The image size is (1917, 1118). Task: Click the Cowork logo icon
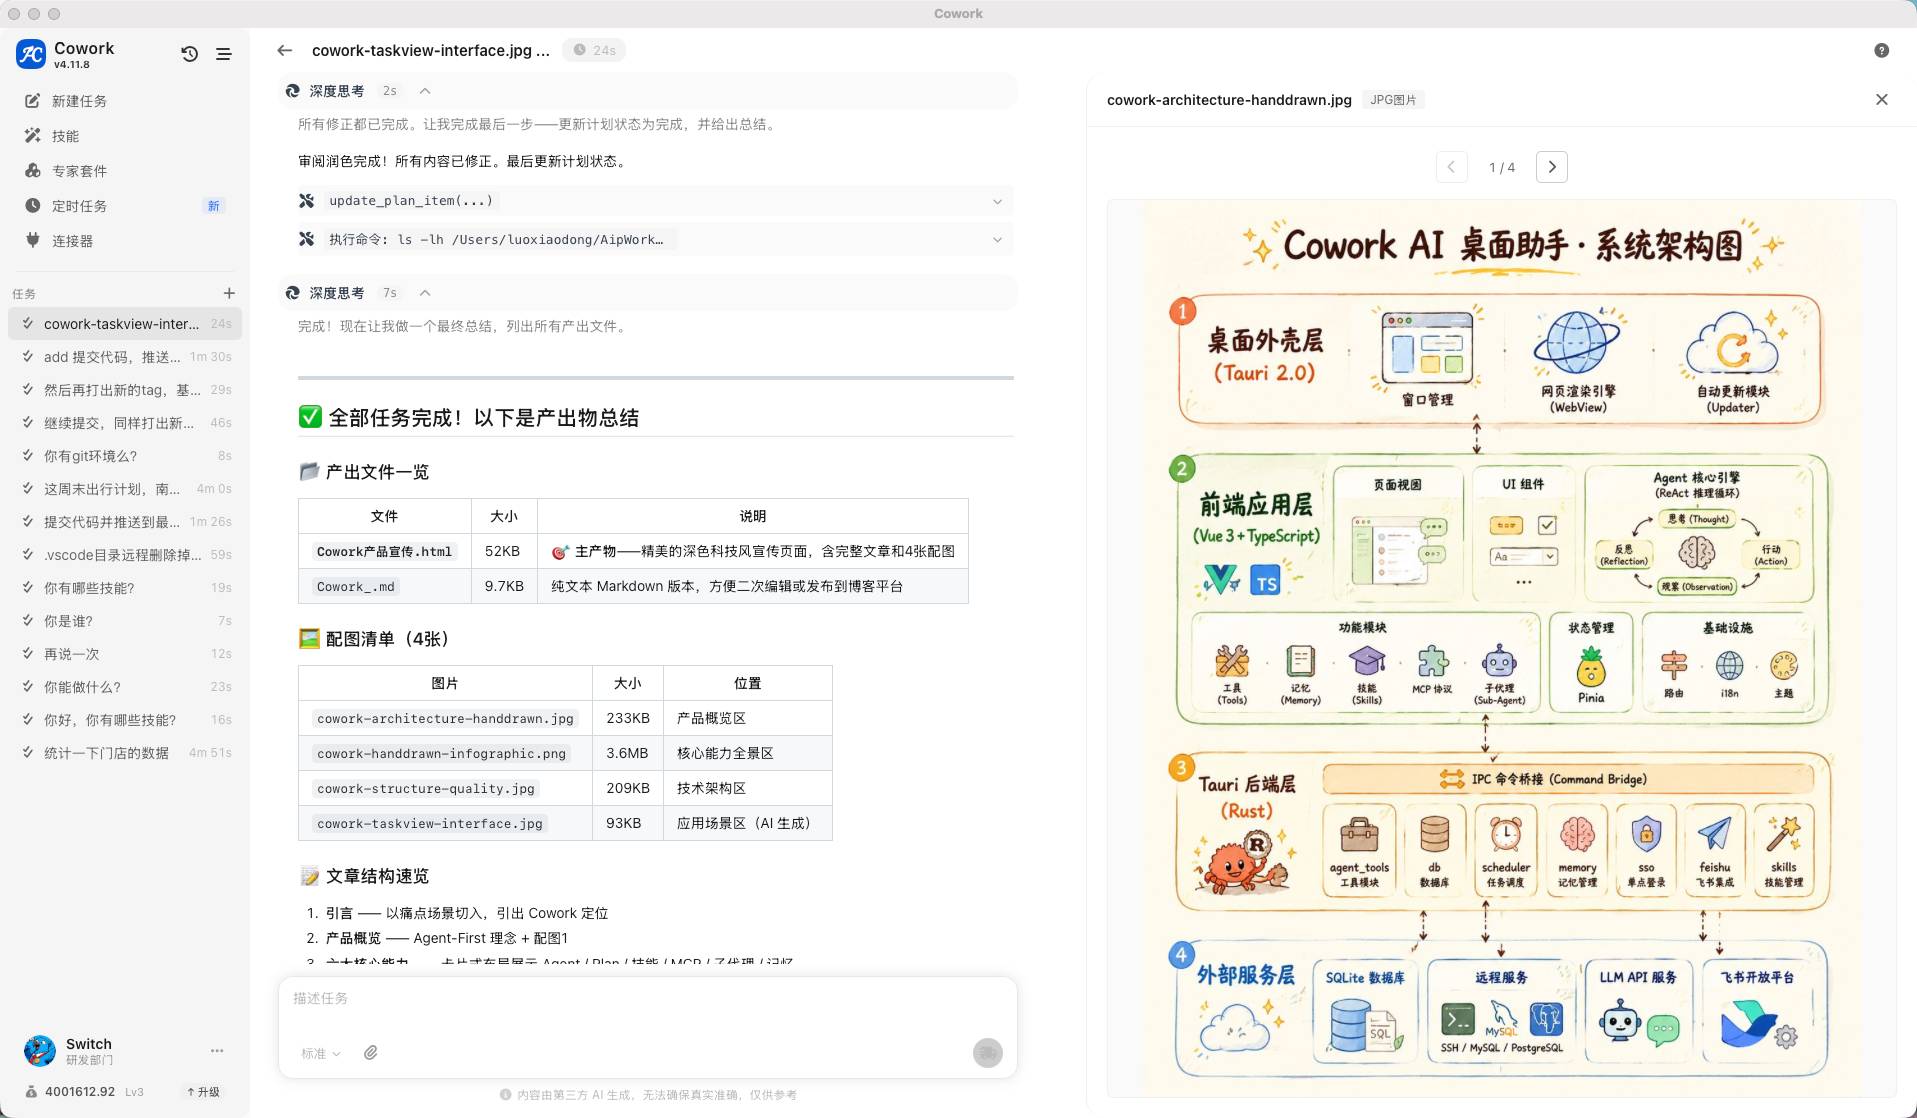[x=31, y=54]
